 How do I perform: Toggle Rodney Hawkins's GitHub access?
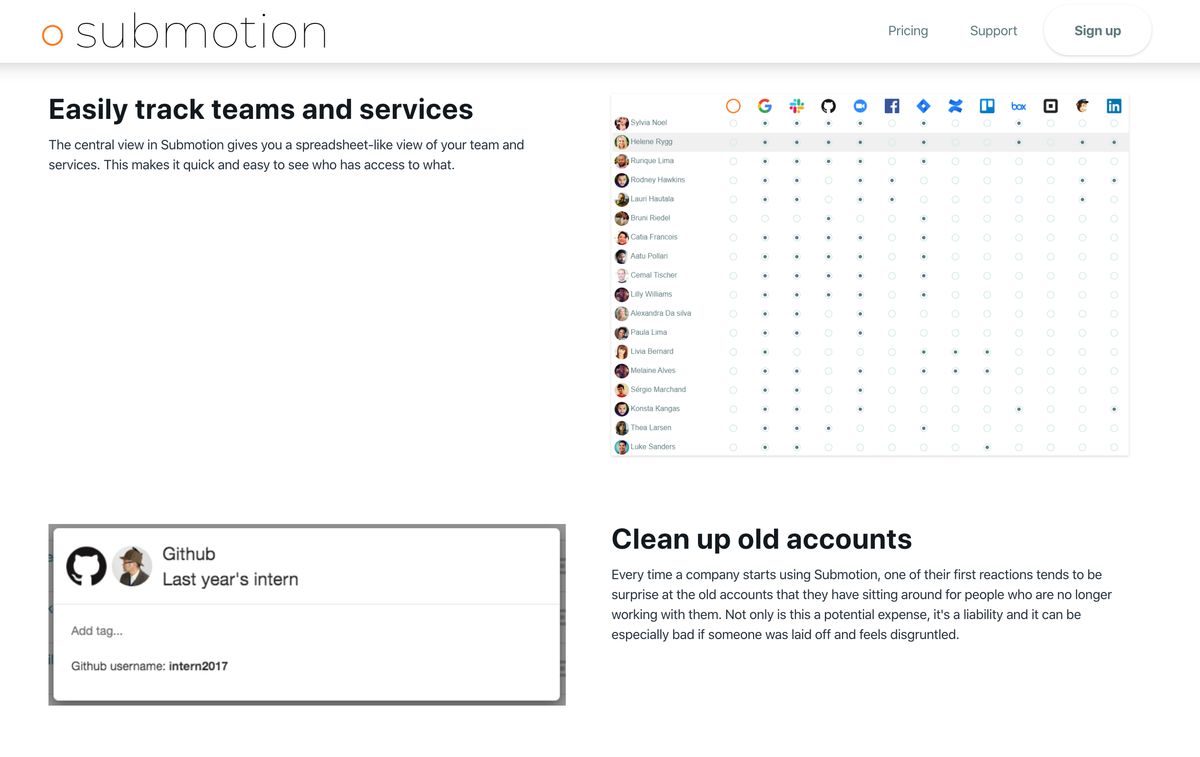pos(828,180)
